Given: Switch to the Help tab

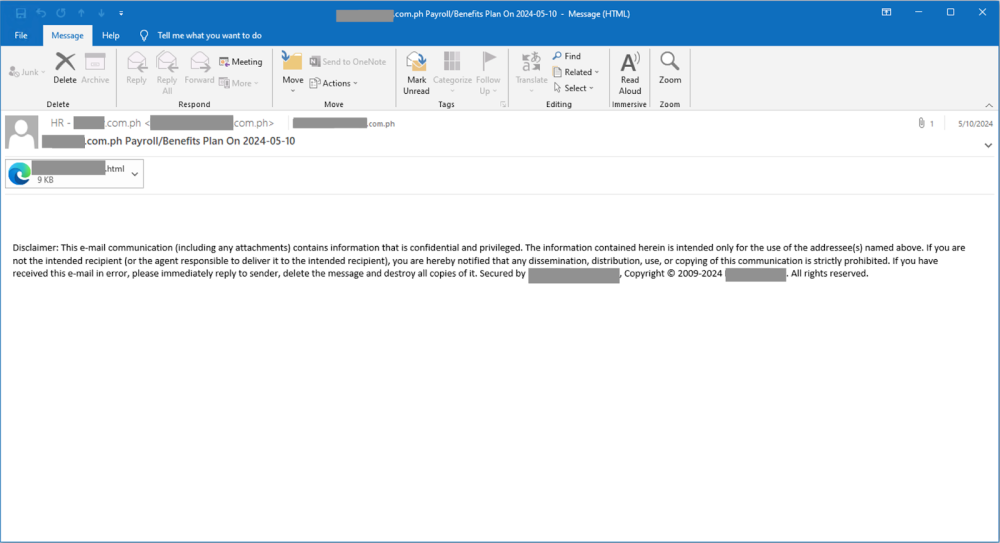Looking at the screenshot, I should [111, 35].
